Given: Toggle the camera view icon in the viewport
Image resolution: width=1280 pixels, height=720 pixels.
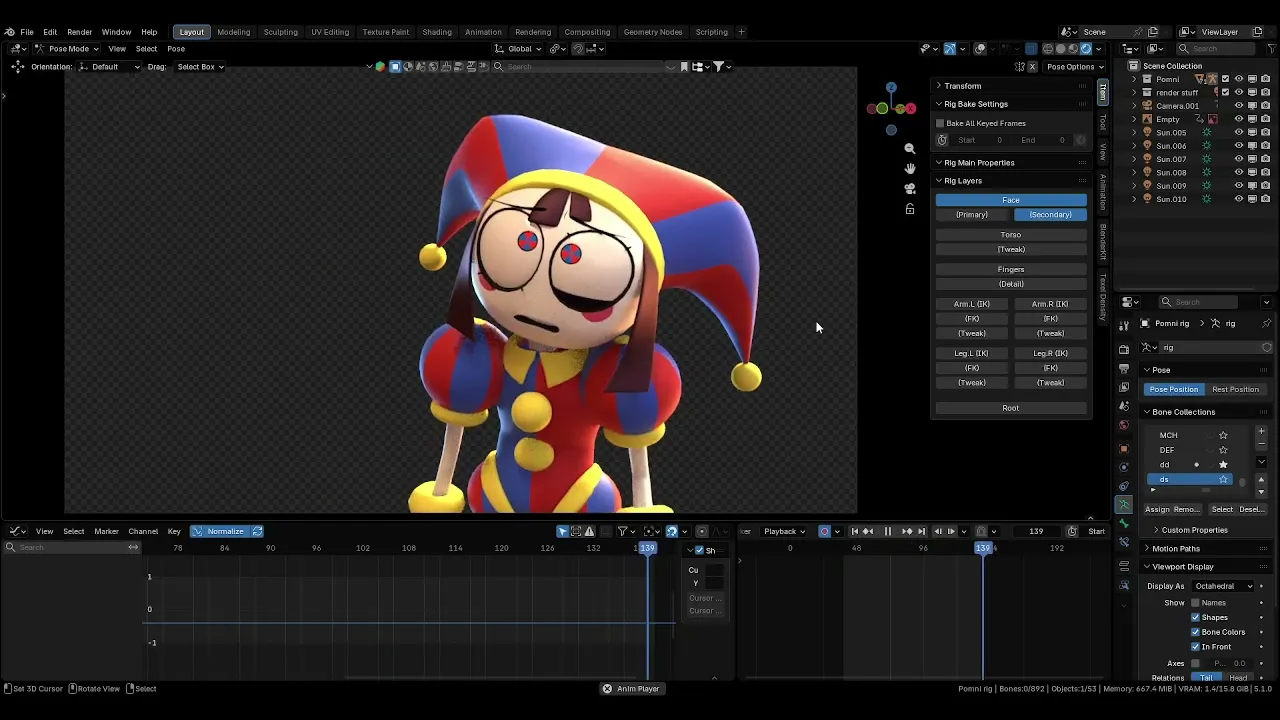Looking at the screenshot, I should (x=909, y=188).
